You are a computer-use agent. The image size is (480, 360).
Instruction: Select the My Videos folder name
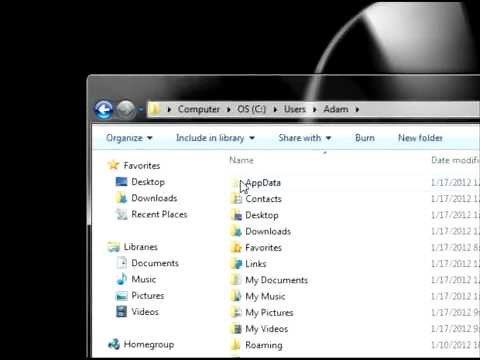267,329
